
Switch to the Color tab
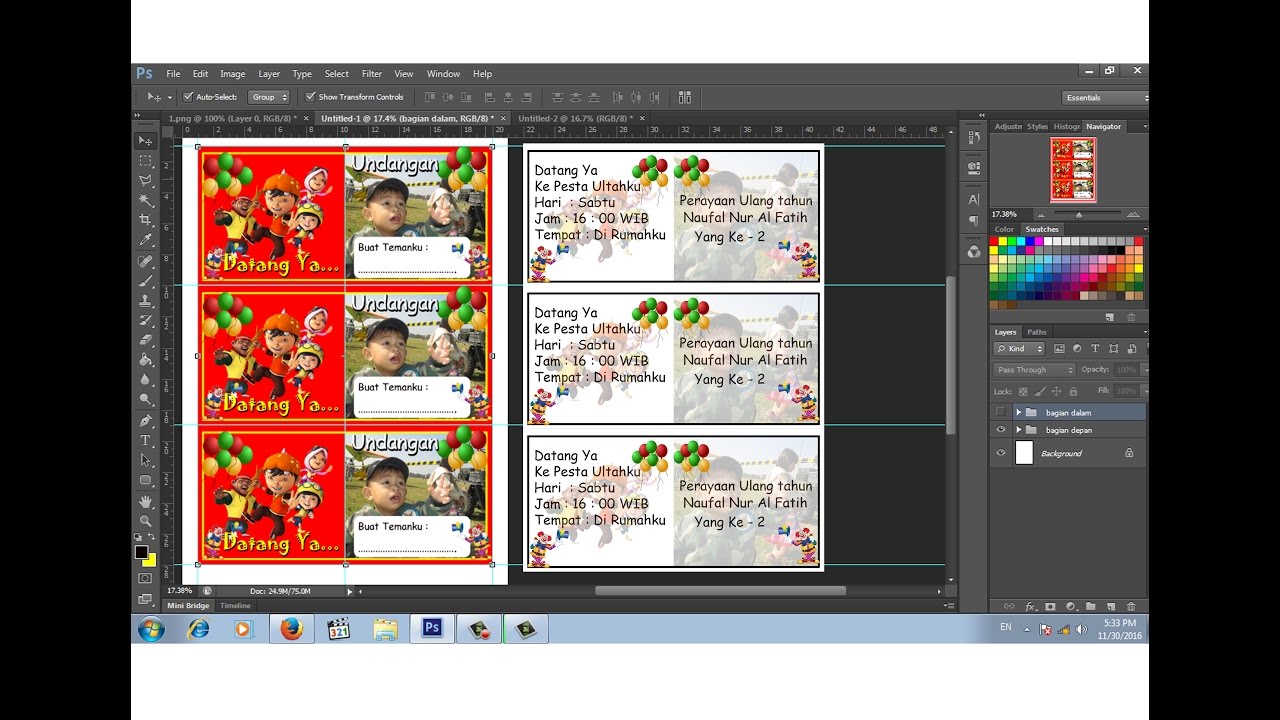click(1004, 229)
